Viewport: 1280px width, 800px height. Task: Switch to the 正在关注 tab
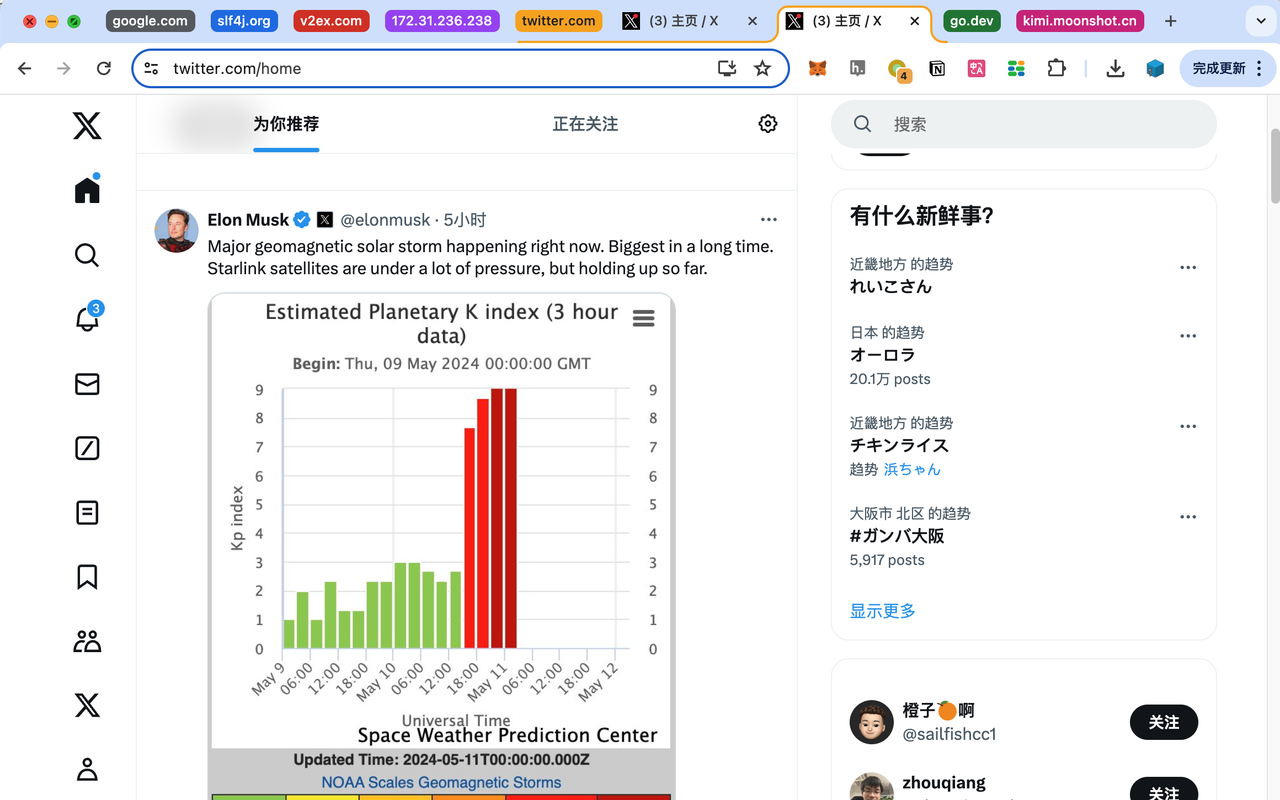[x=585, y=123]
